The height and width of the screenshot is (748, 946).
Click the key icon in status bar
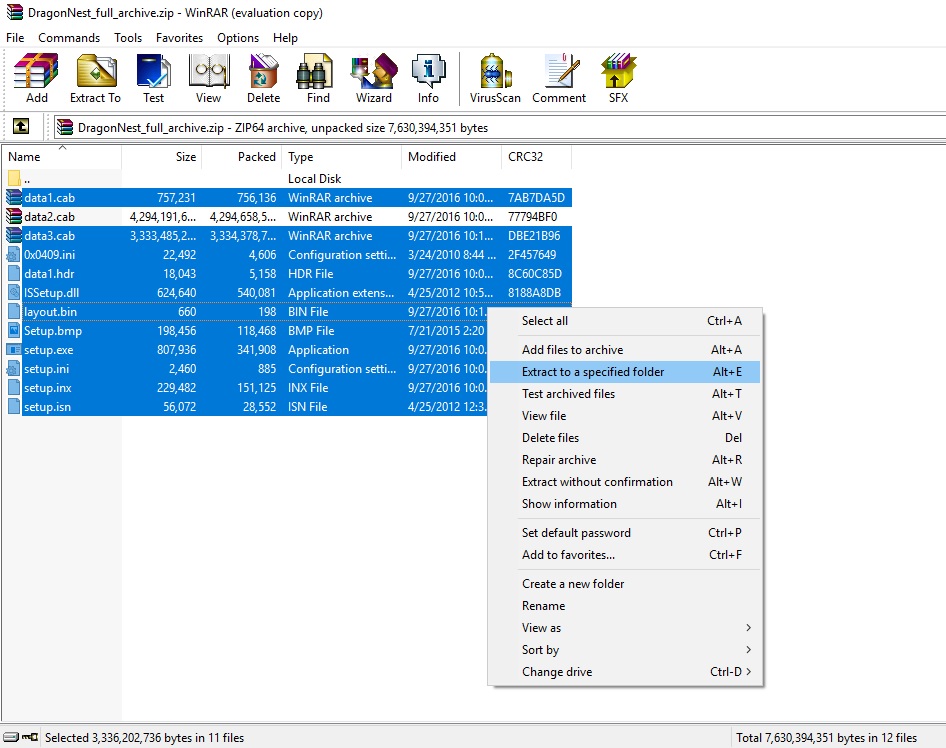pyautogui.click(x=30, y=737)
